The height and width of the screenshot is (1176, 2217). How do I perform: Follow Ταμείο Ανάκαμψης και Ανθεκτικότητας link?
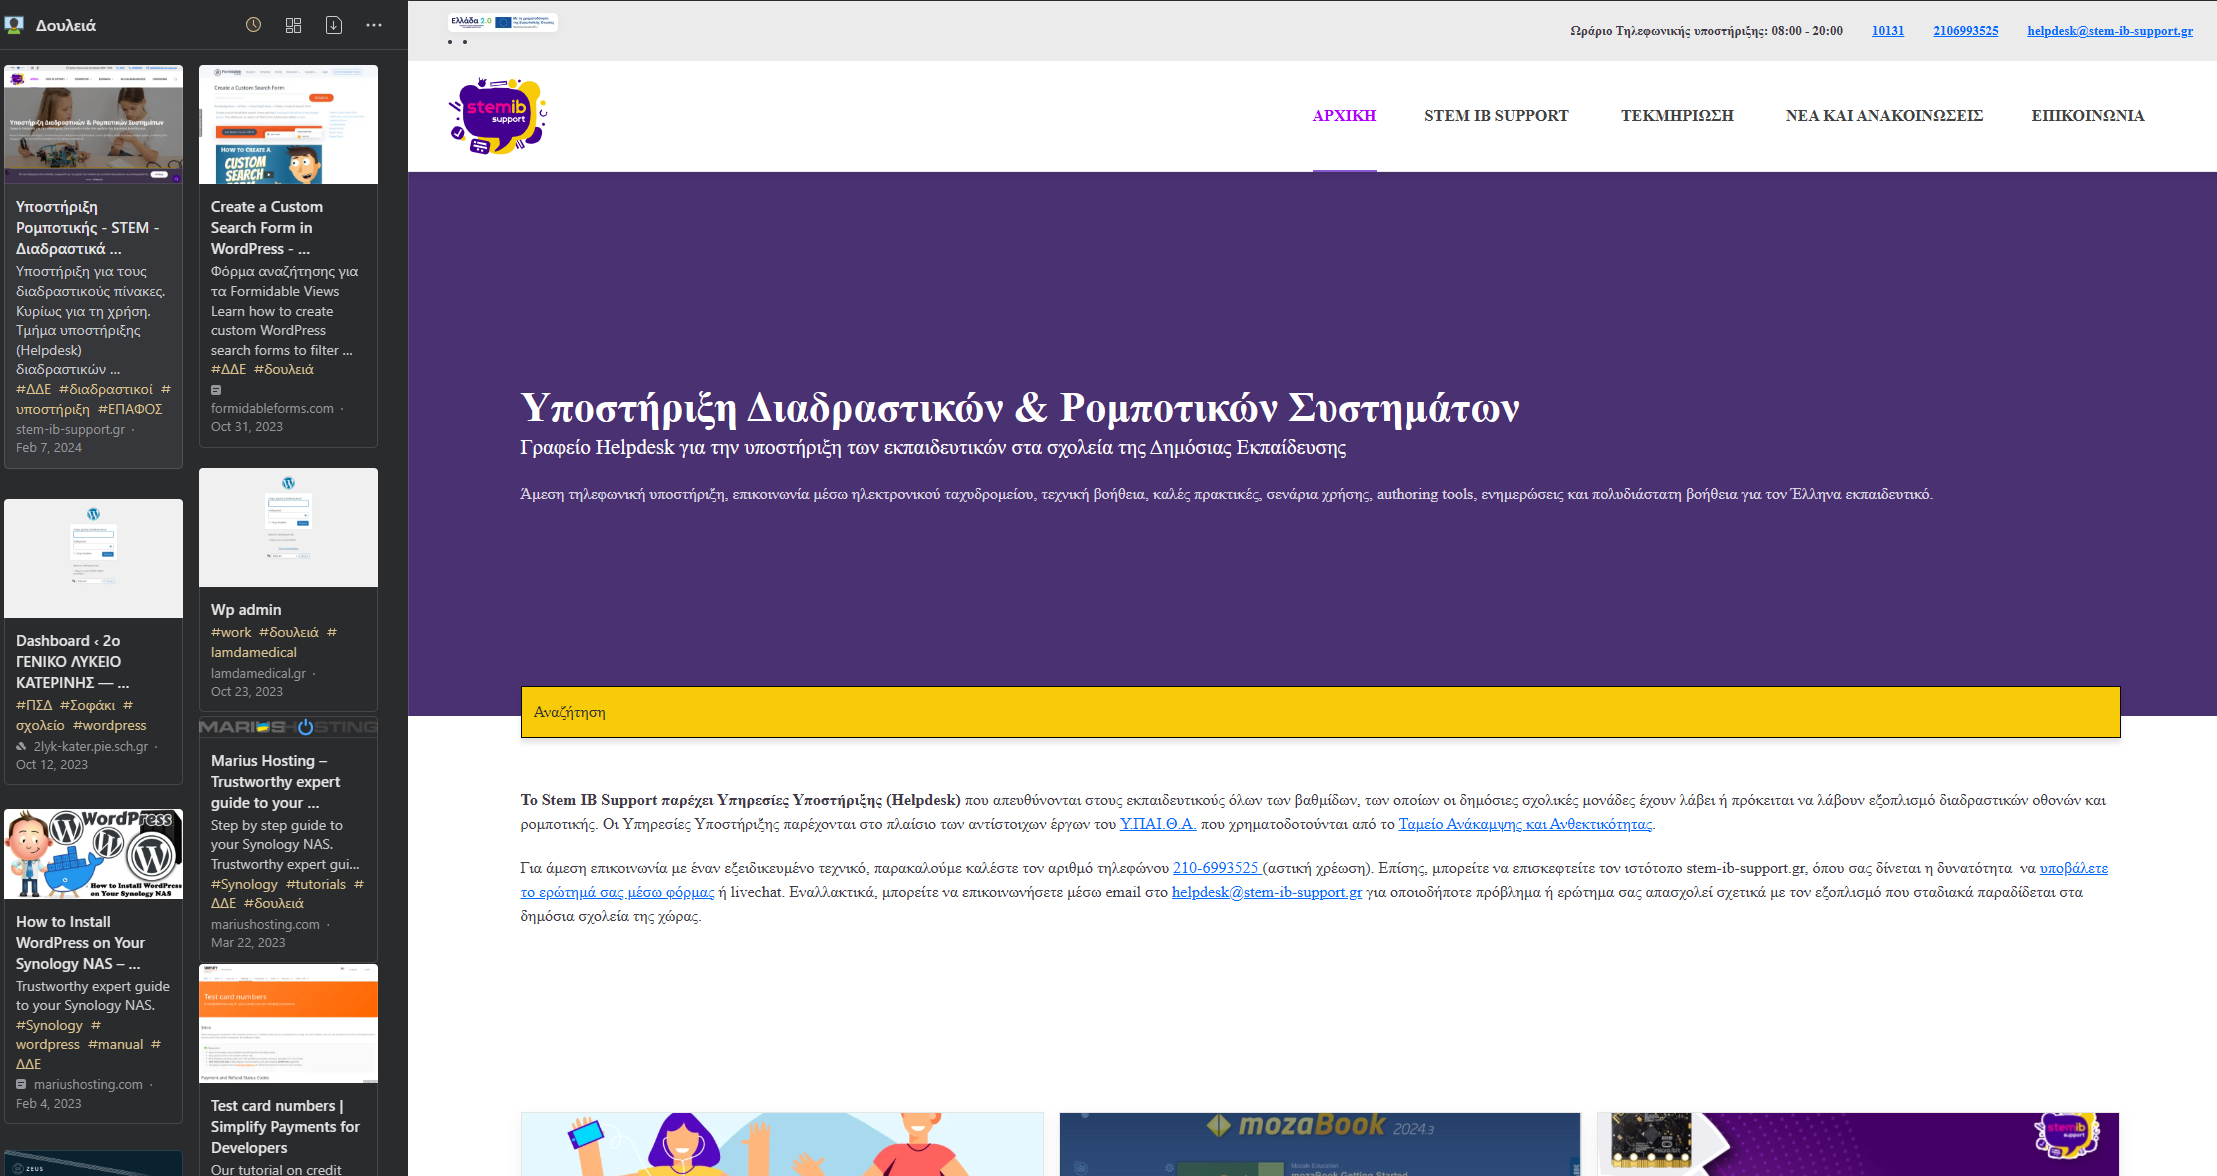click(1525, 824)
